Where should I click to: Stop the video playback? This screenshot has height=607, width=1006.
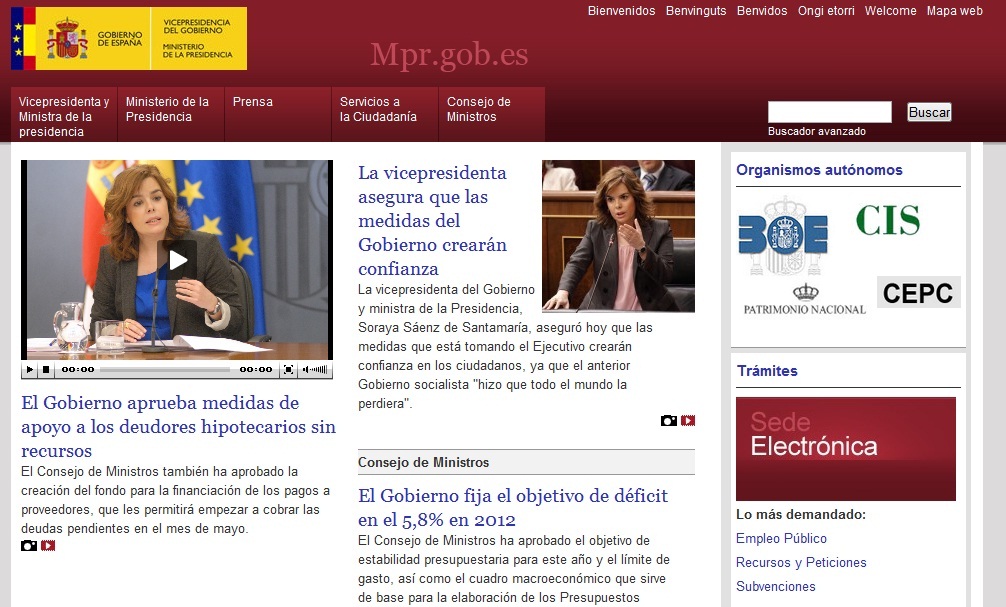[44, 369]
